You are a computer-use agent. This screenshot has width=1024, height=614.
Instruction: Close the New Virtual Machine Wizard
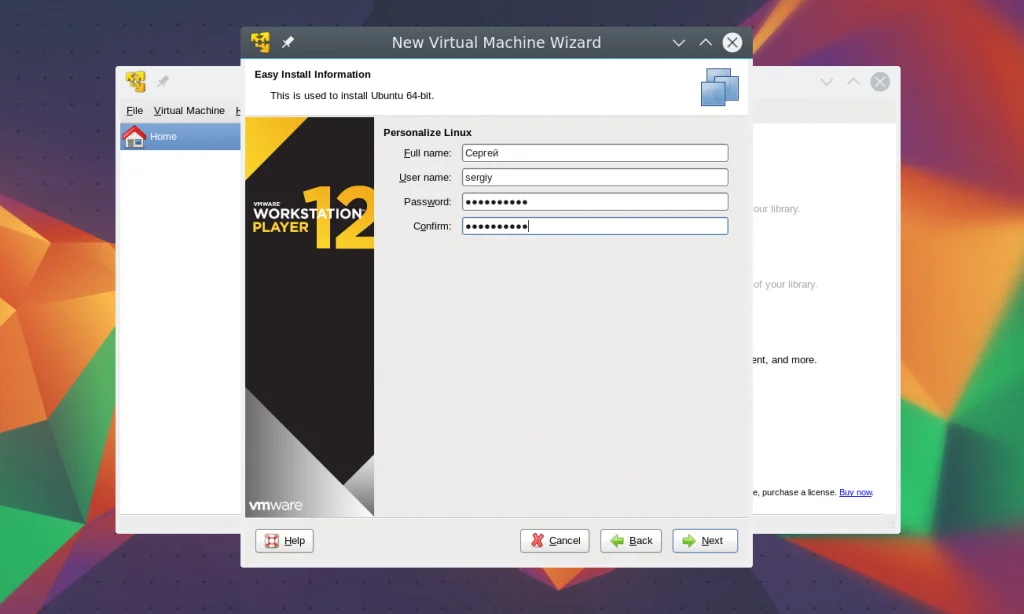[732, 43]
